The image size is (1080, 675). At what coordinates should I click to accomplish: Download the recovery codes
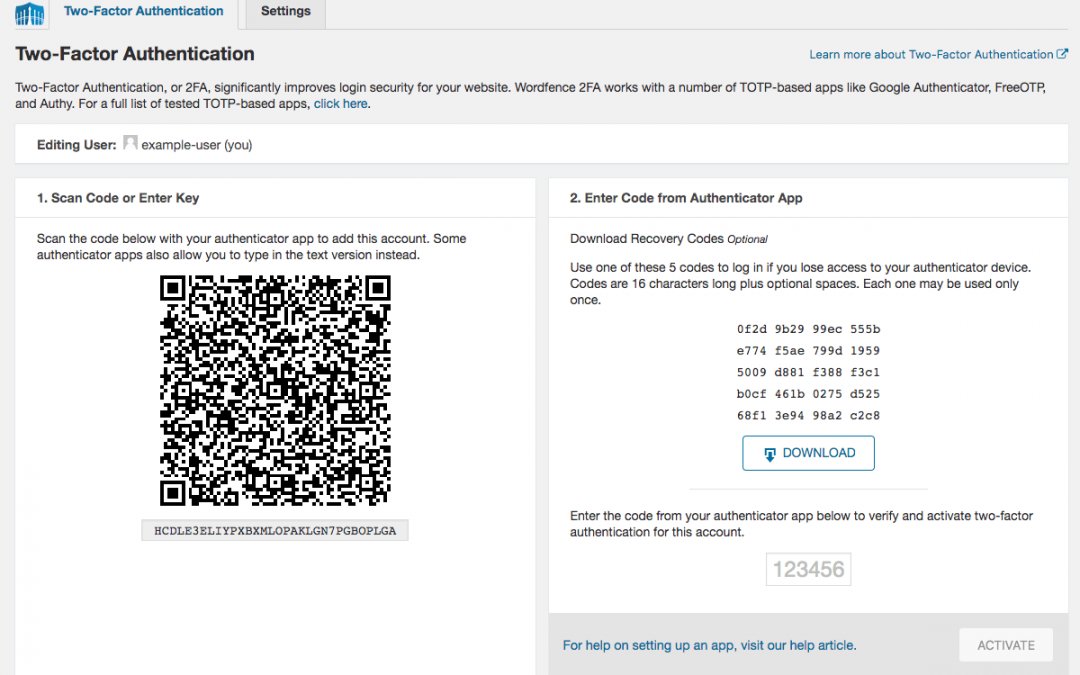click(808, 453)
